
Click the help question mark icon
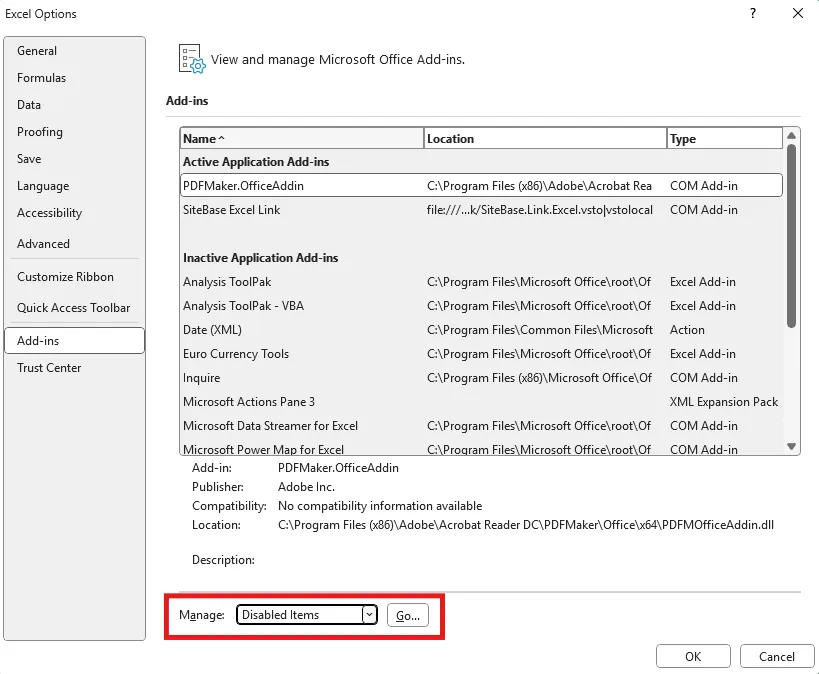[753, 14]
